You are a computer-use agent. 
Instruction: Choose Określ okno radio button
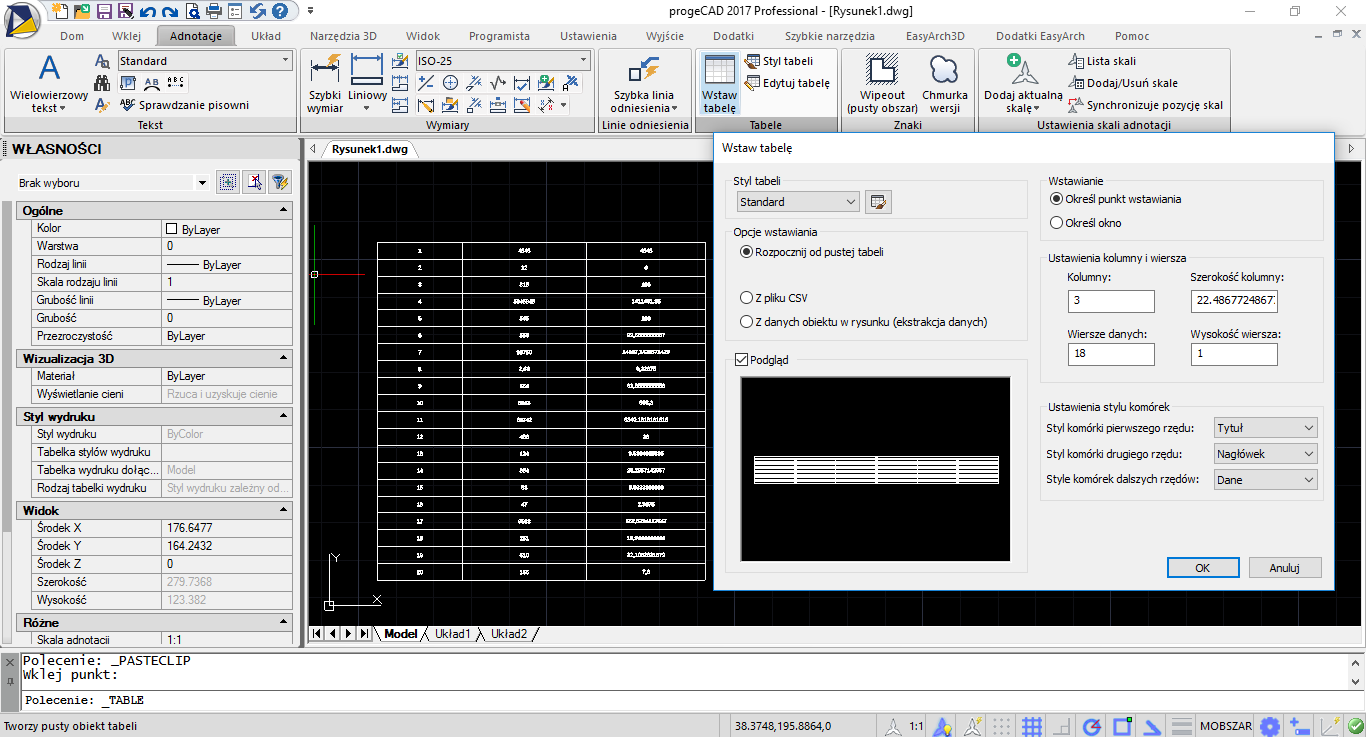click(1056, 223)
